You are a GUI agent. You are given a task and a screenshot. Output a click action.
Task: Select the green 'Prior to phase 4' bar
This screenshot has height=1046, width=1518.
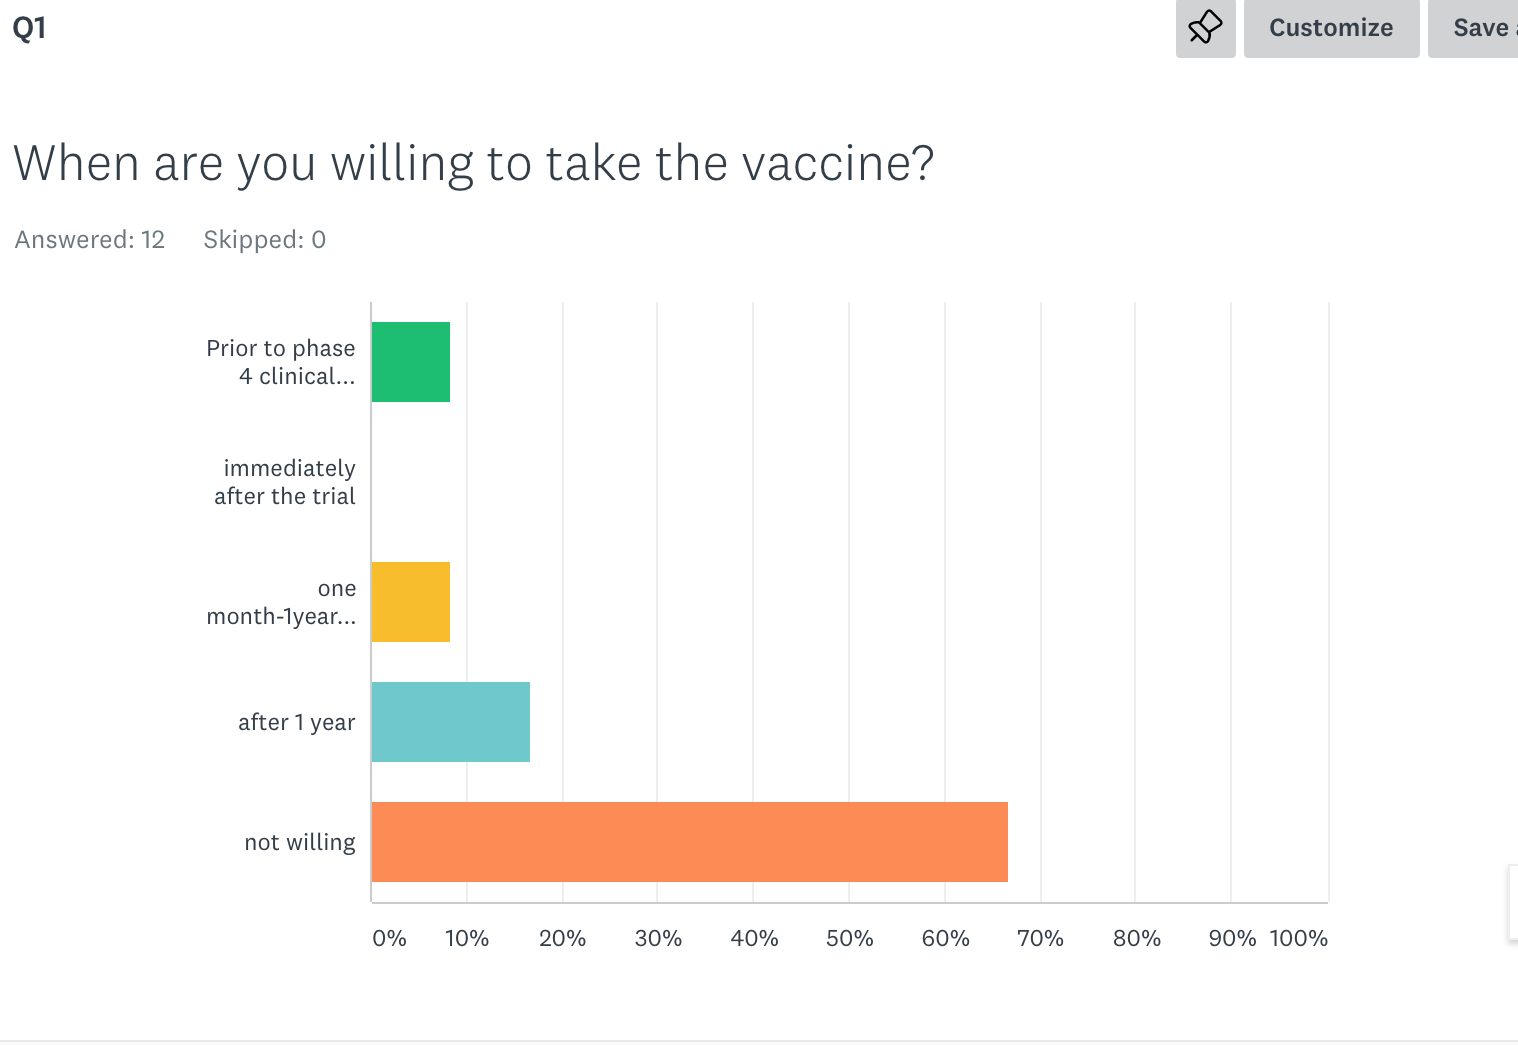[x=411, y=362]
